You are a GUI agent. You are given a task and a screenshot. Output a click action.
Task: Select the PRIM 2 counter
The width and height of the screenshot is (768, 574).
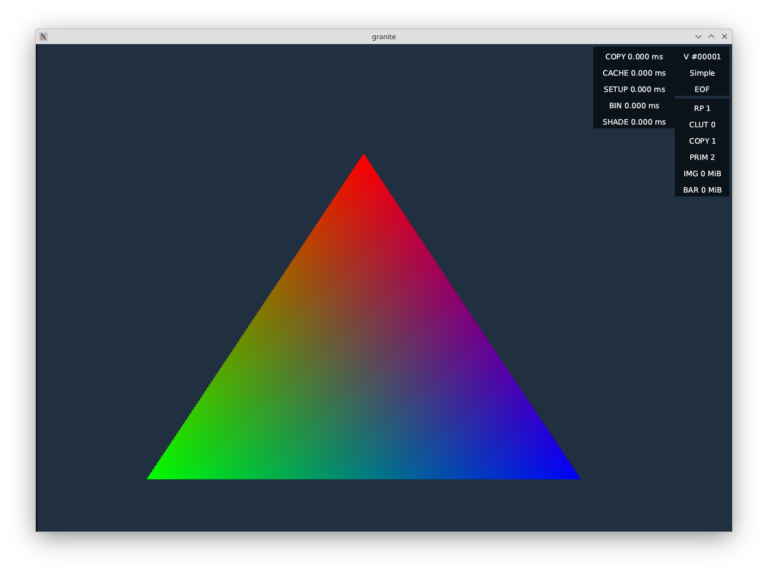702,157
